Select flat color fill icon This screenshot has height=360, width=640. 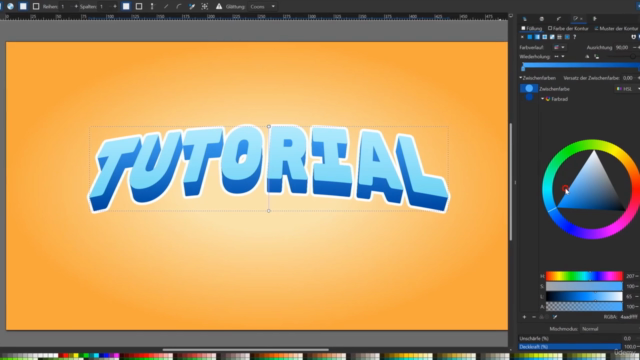tap(530, 37)
